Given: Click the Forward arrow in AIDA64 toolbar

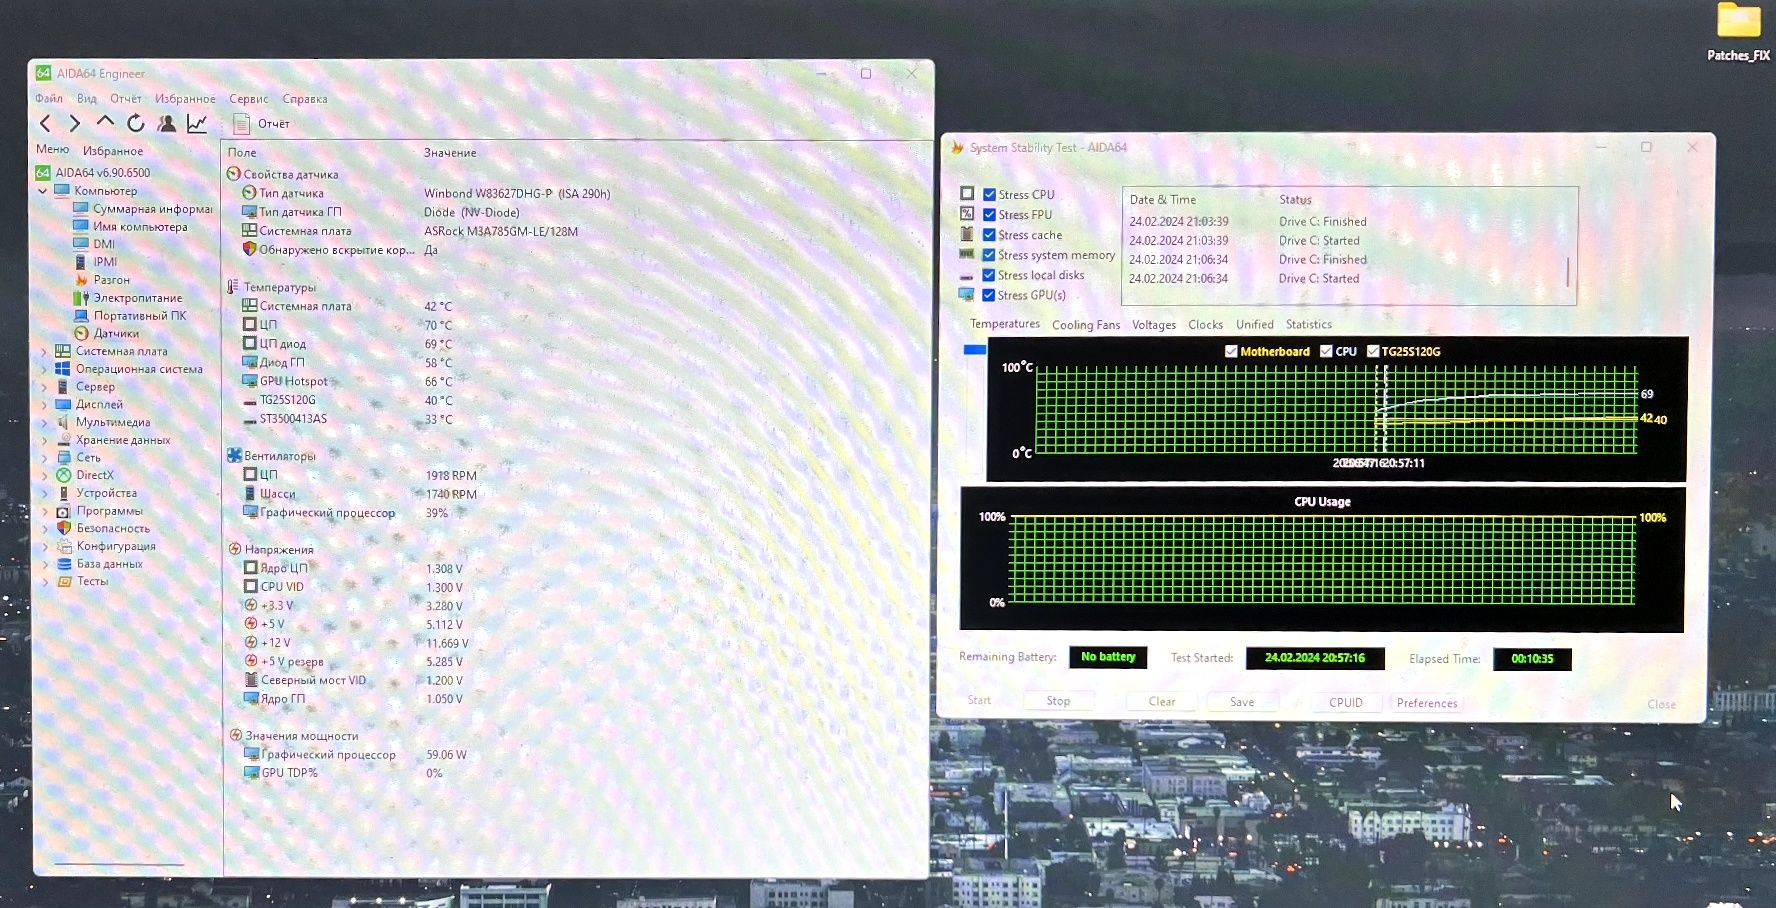Looking at the screenshot, I should (74, 123).
